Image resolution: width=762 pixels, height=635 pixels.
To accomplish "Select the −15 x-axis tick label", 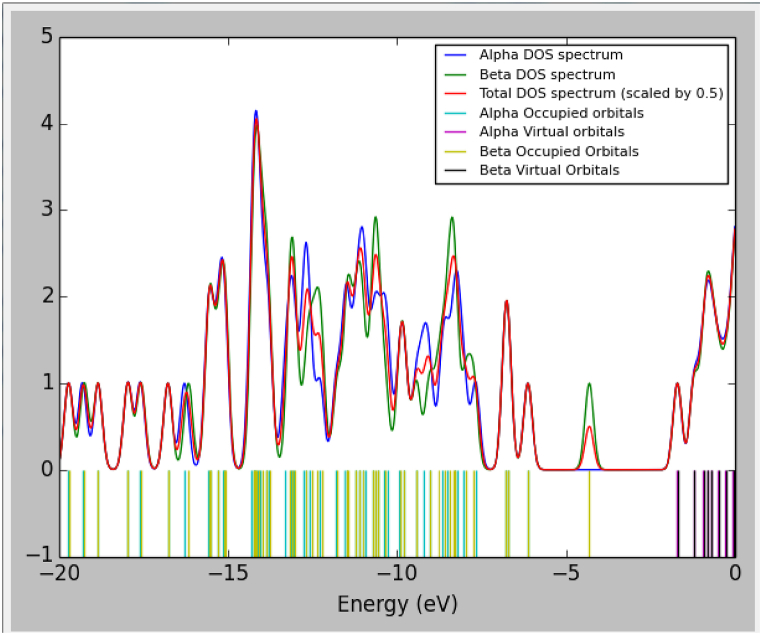I will tap(229, 574).
